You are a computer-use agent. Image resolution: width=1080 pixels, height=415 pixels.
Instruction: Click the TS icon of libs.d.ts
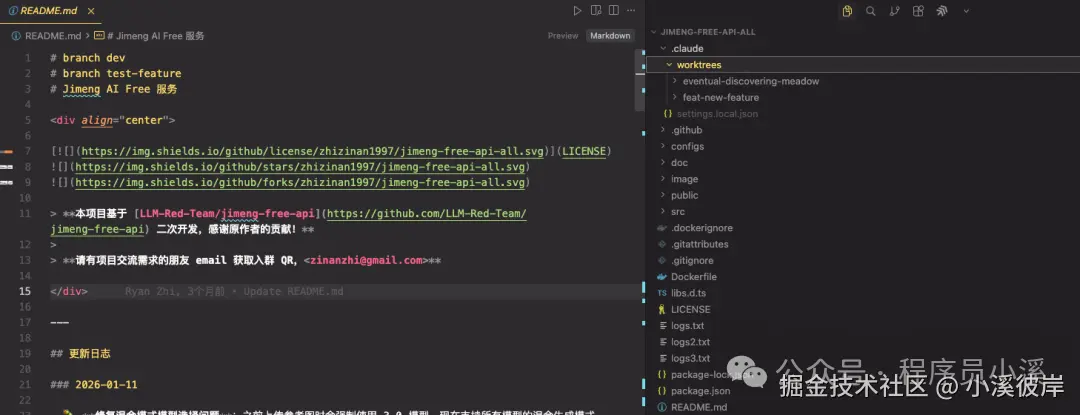pos(662,293)
